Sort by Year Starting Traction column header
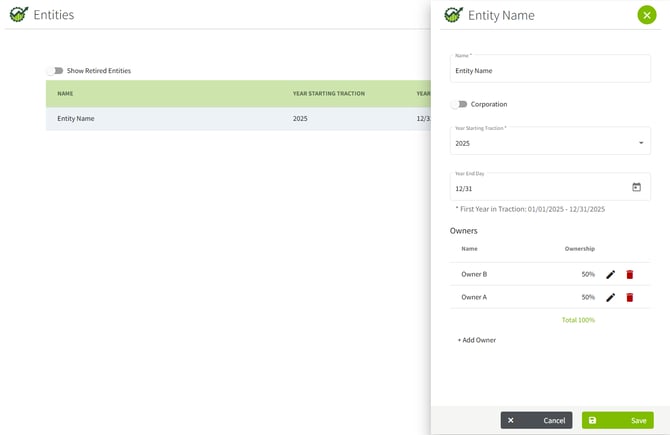This screenshot has width=670, height=435. (x=328, y=94)
